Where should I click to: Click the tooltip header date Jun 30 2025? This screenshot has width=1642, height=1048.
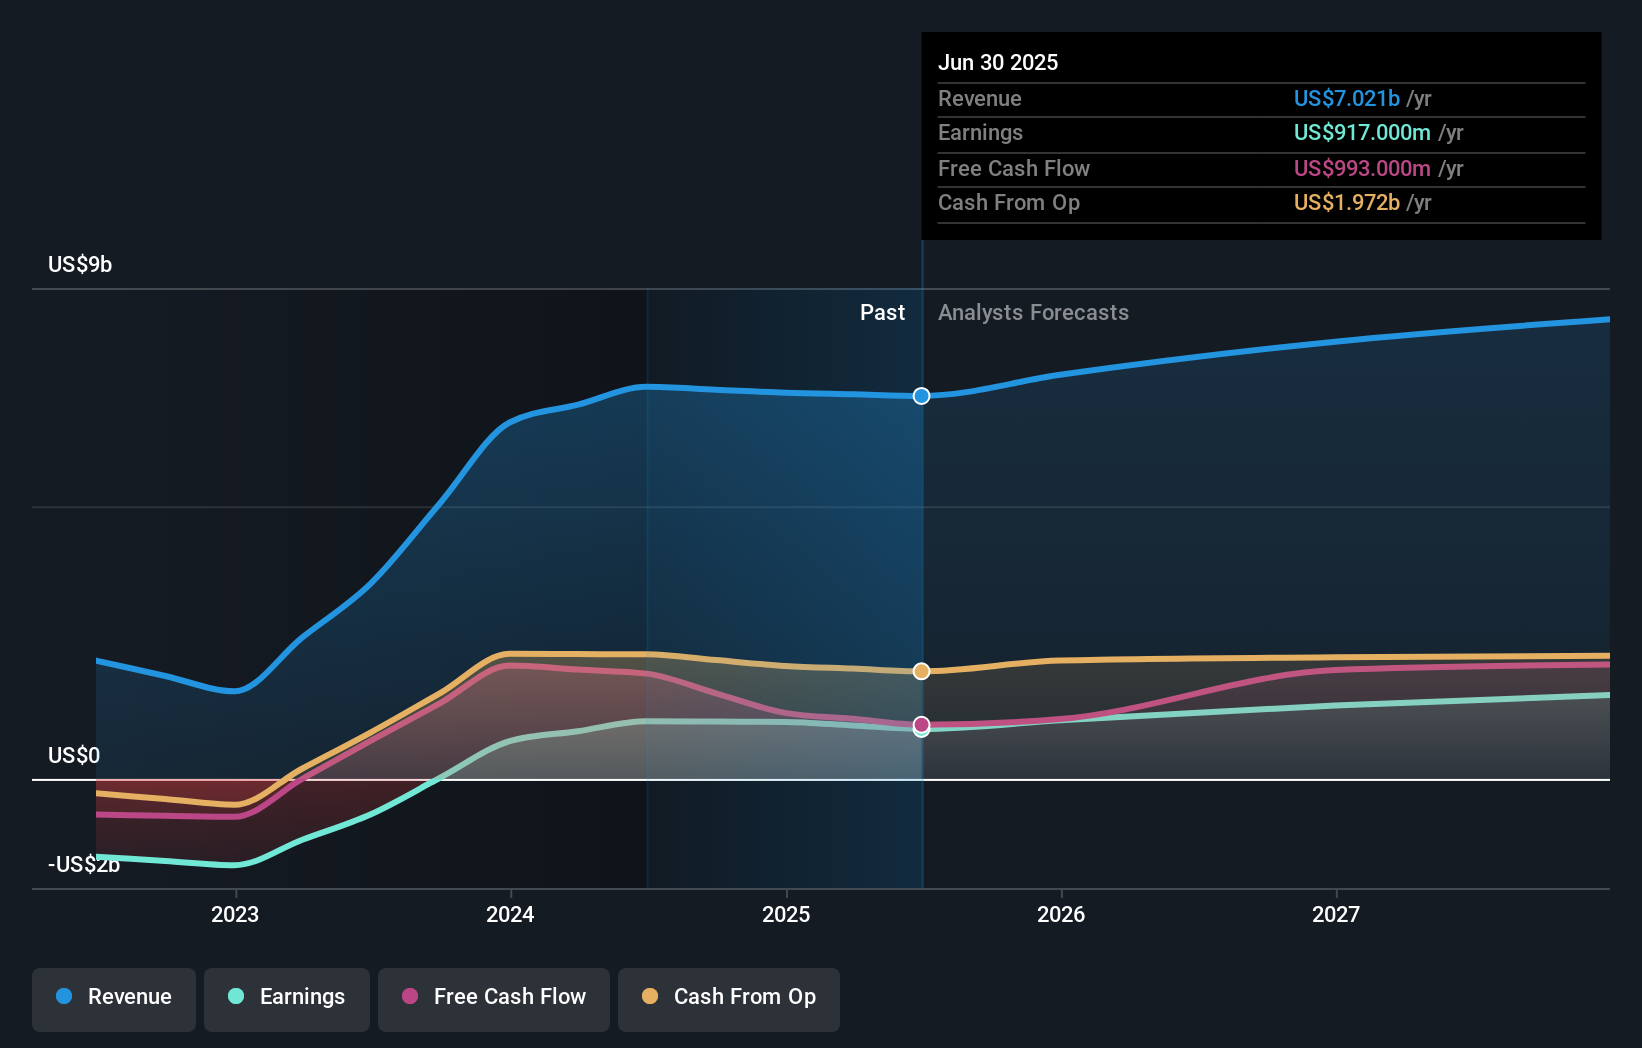[x=998, y=62]
